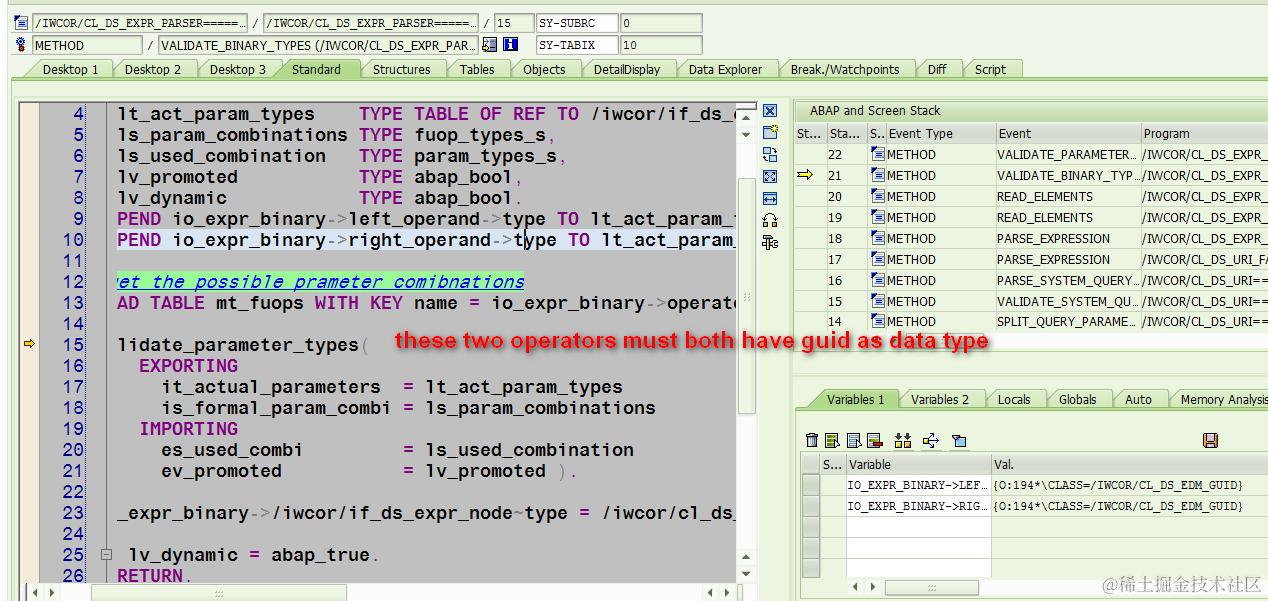1268x601 pixels.
Task: Switch to Desktop 1 tab
Action: [70, 70]
